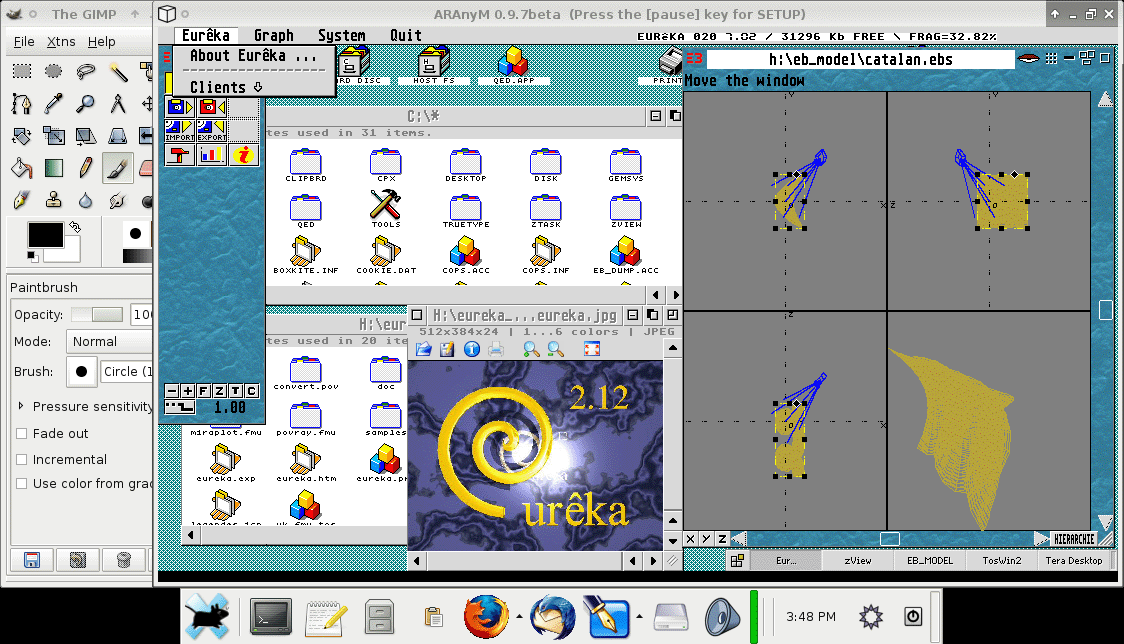Click zView's blue information icon

[472, 349]
